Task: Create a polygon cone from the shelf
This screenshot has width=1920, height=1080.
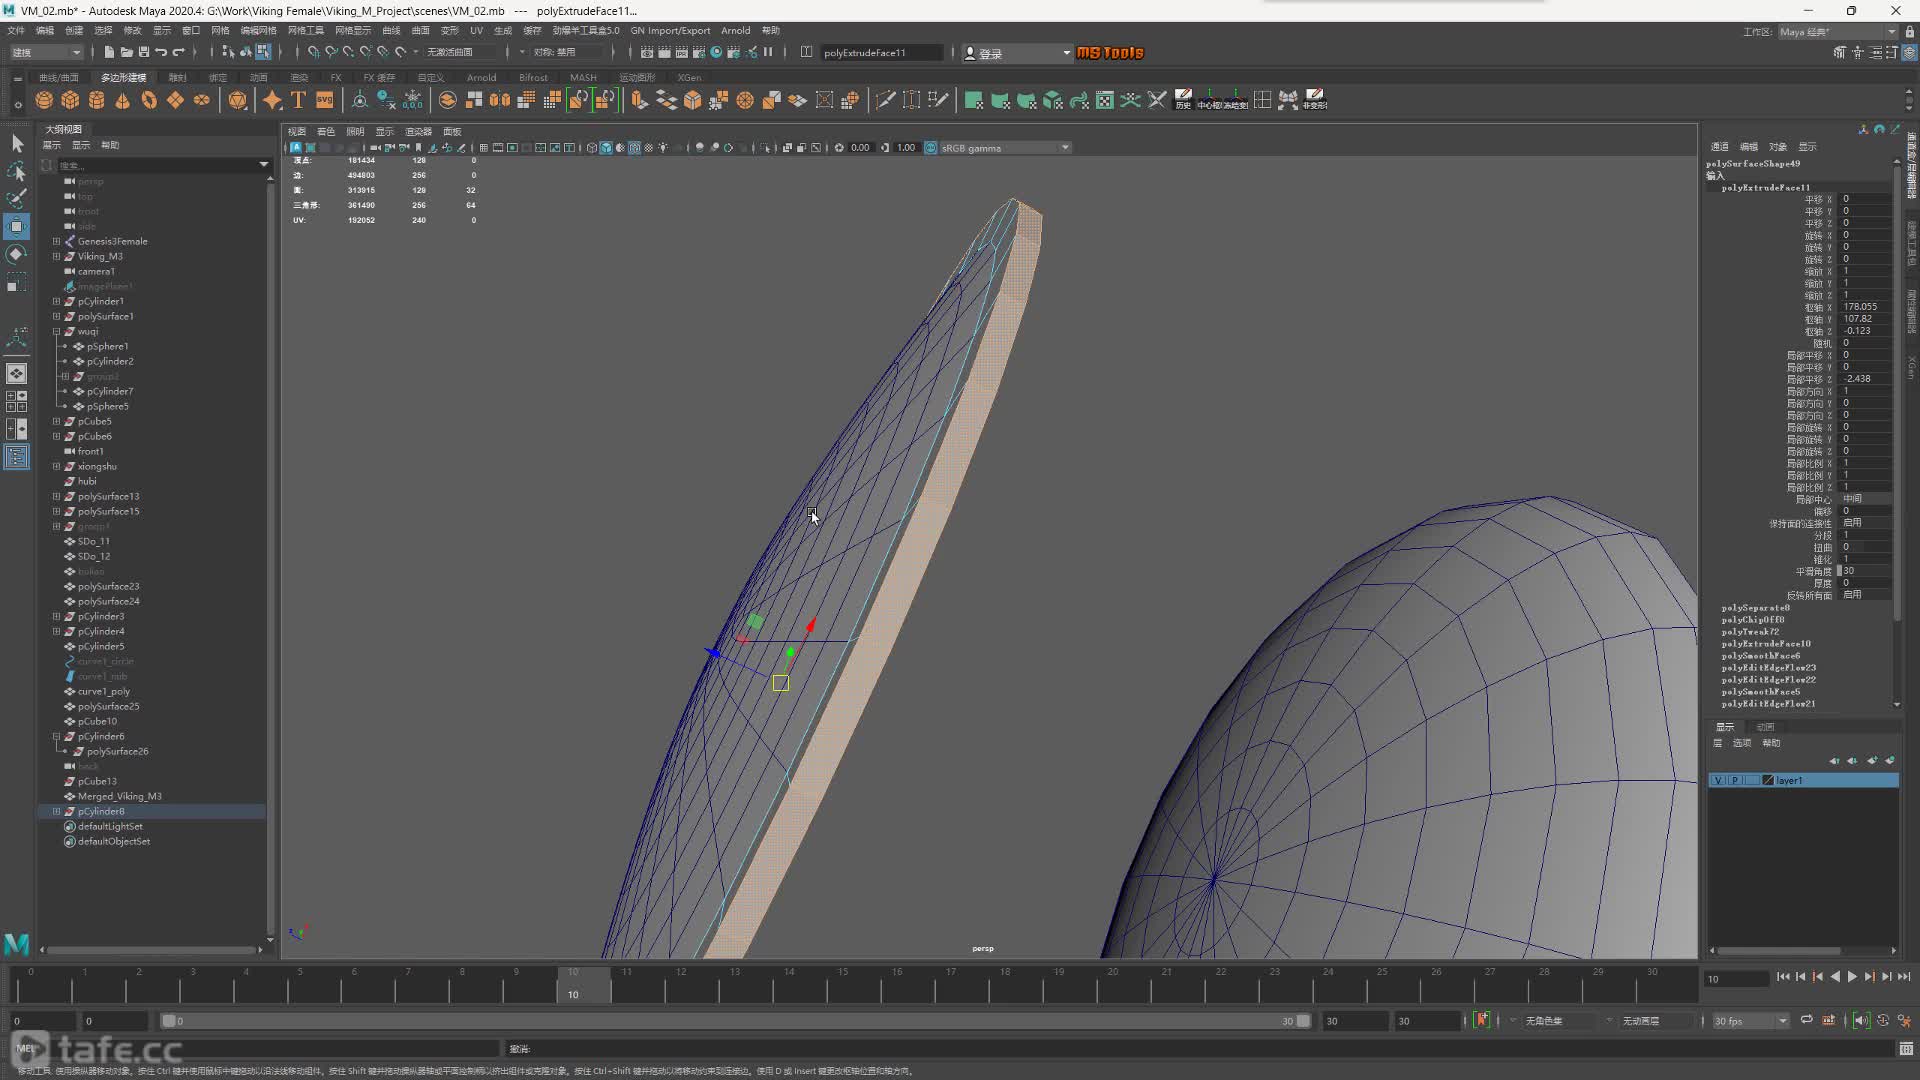Action: point(123,100)
